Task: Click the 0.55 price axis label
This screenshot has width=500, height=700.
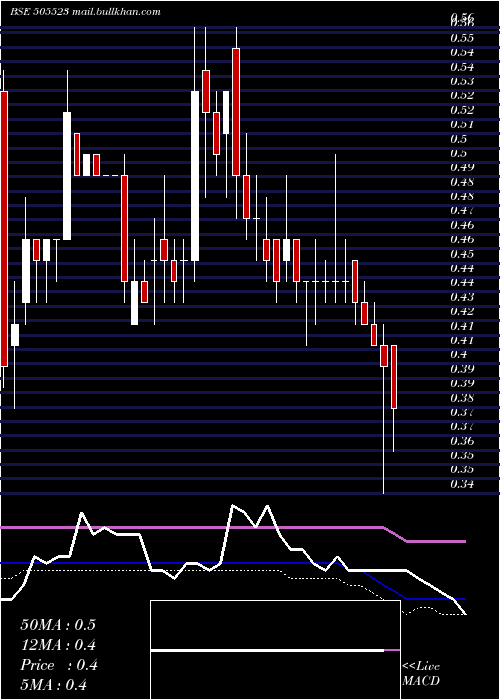Action: pyautogui.click(x=462, y=38)
